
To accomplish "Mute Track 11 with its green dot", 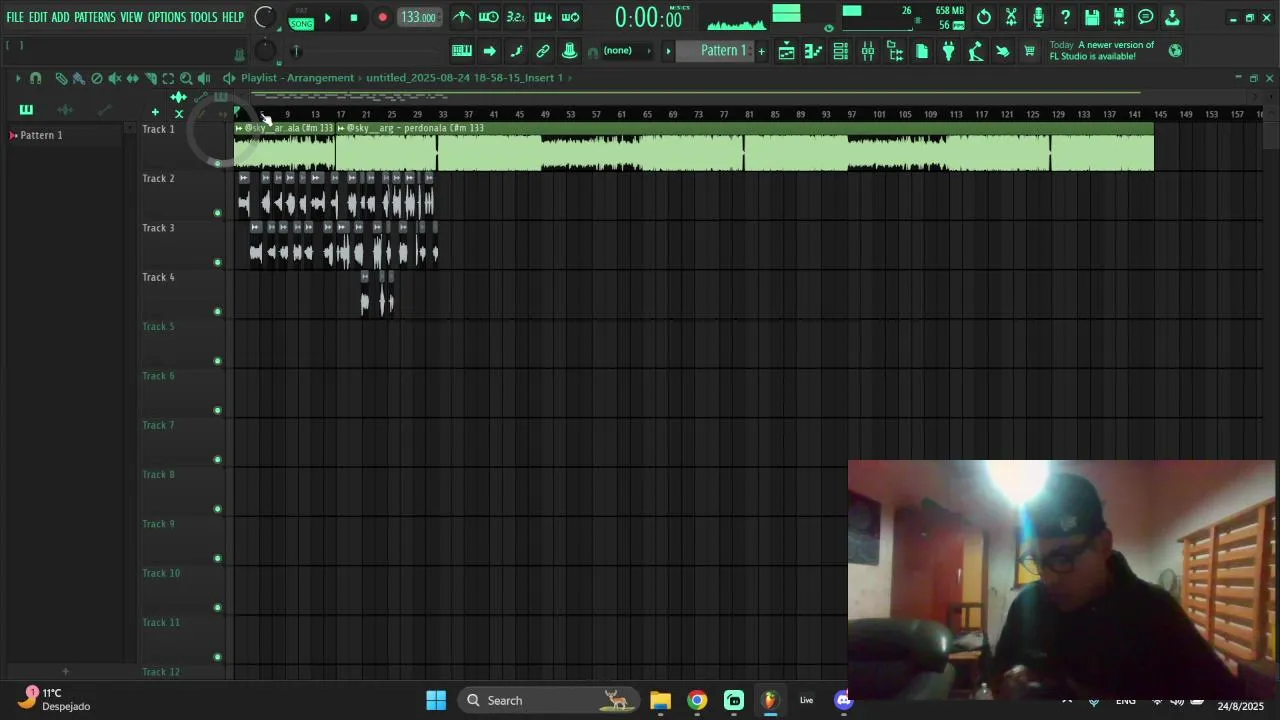I will tap(217, 657).
